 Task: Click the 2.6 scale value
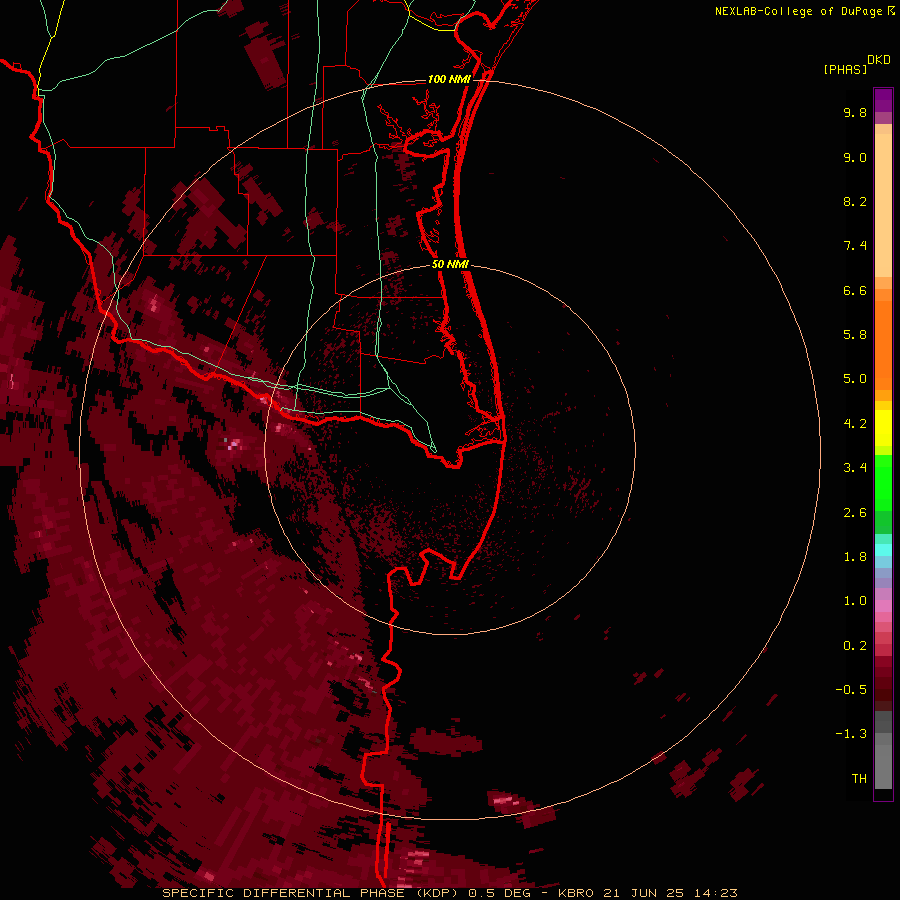(x=855, y=513)
